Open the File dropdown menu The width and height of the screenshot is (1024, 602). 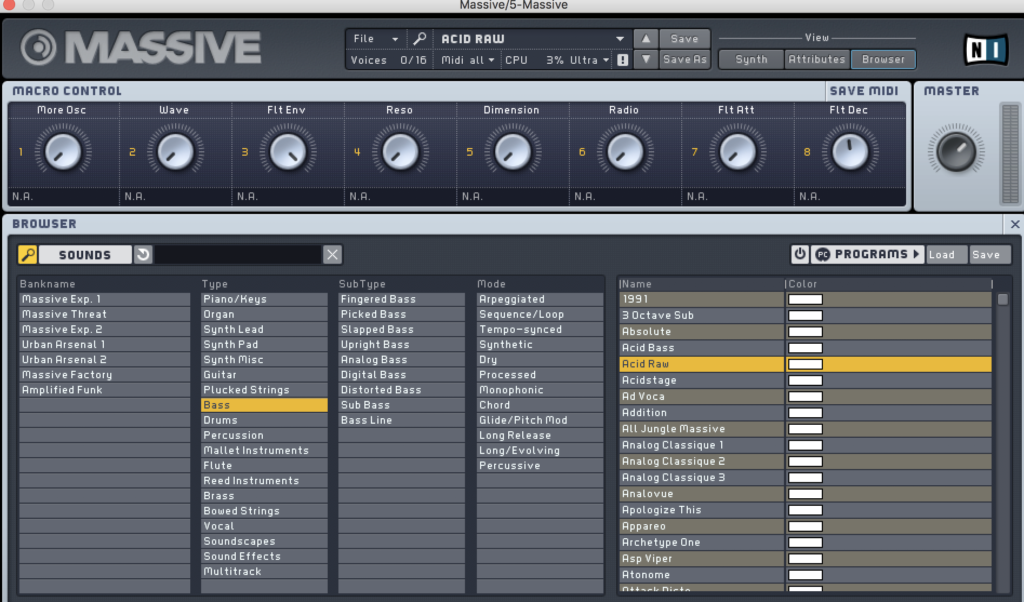tap(376, 39)
